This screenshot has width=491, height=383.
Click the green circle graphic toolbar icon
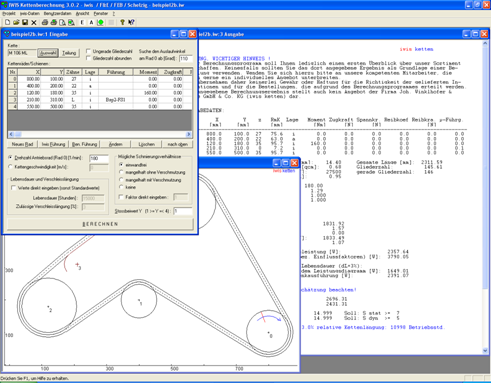100,22
